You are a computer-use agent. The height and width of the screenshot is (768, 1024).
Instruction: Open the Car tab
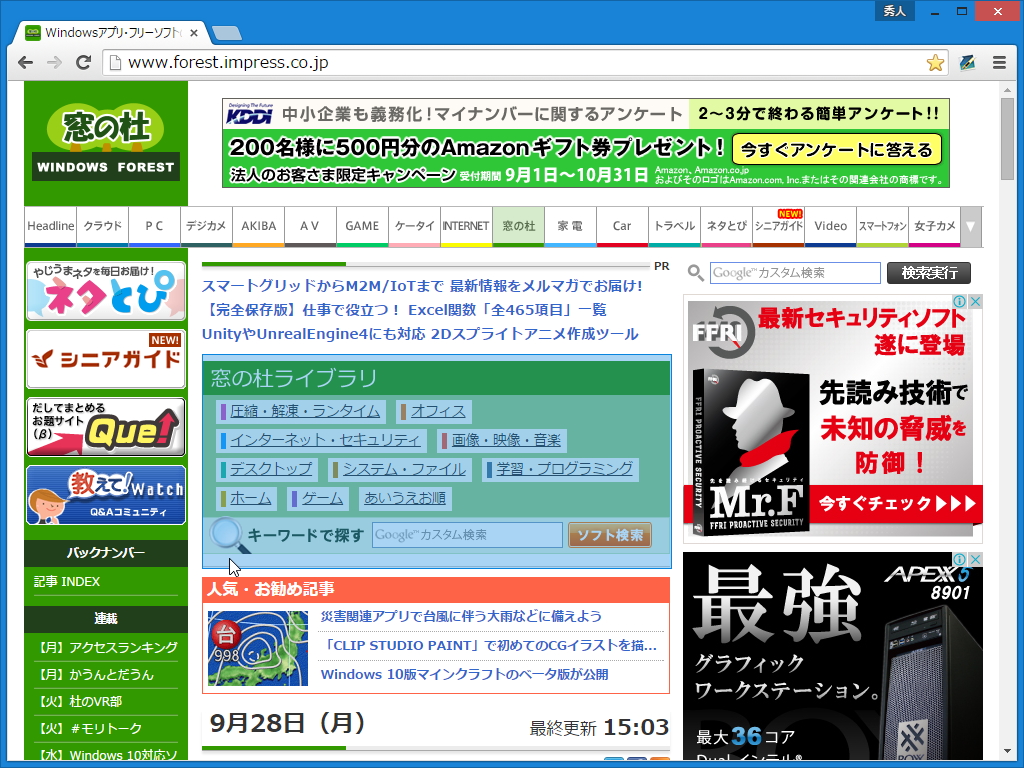[x=622, y=226]
